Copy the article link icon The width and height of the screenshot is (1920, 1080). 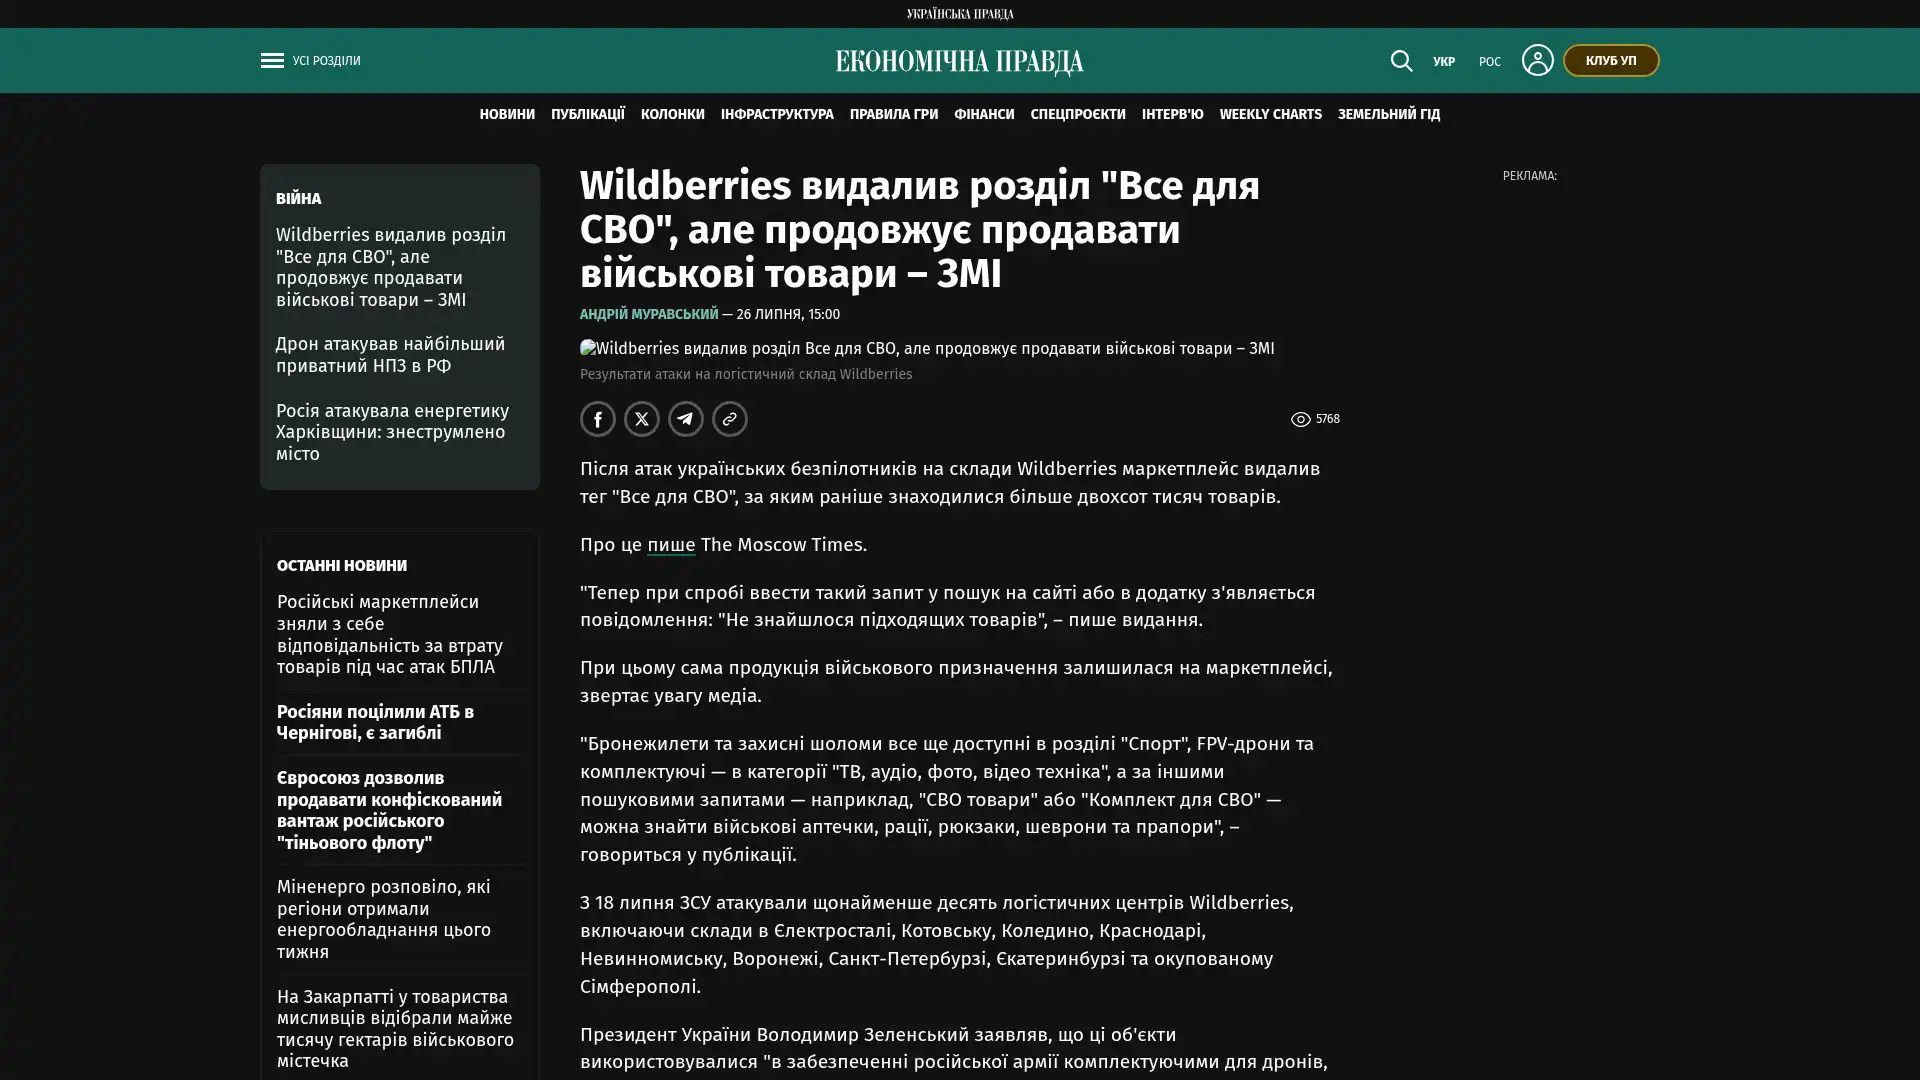click(730, 419)
